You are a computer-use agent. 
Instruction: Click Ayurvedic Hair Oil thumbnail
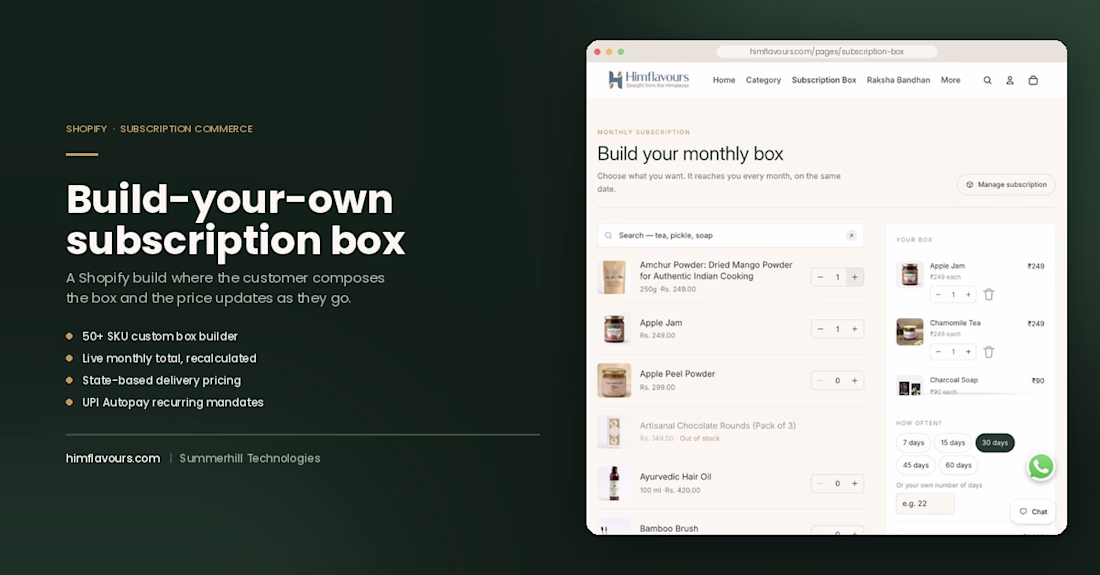614,483
